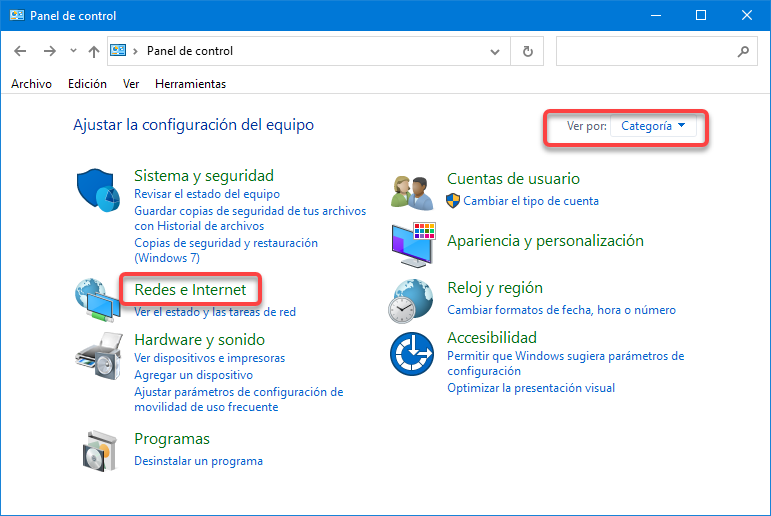Click Optimizar la presentación visual
This screenshot has height=516, width=771.
[x=531, y=388]
